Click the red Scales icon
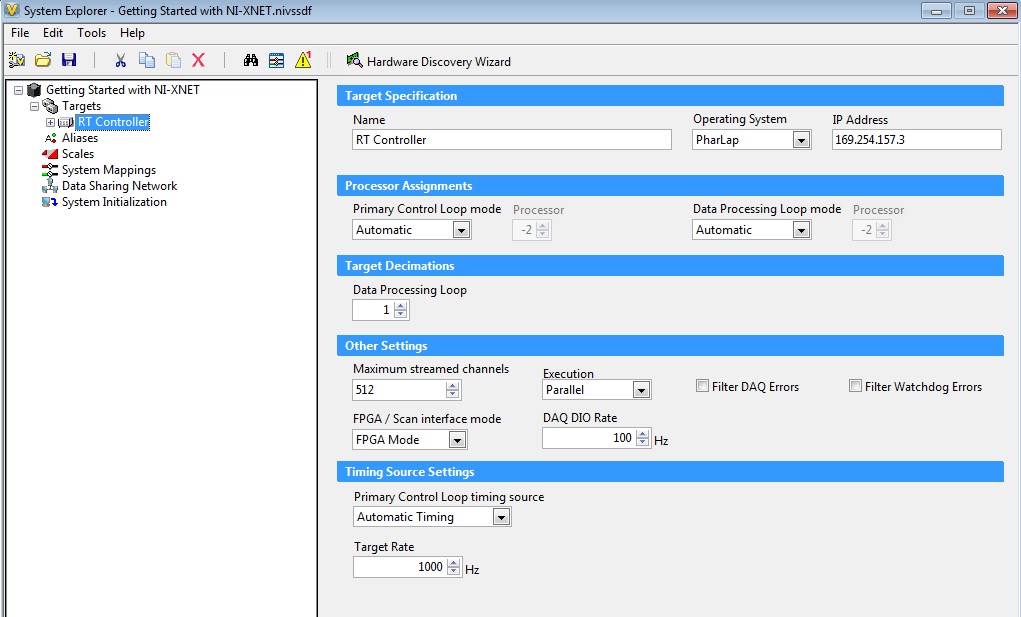This screenshot has width=1021, height=617. [x=50, y=154]
